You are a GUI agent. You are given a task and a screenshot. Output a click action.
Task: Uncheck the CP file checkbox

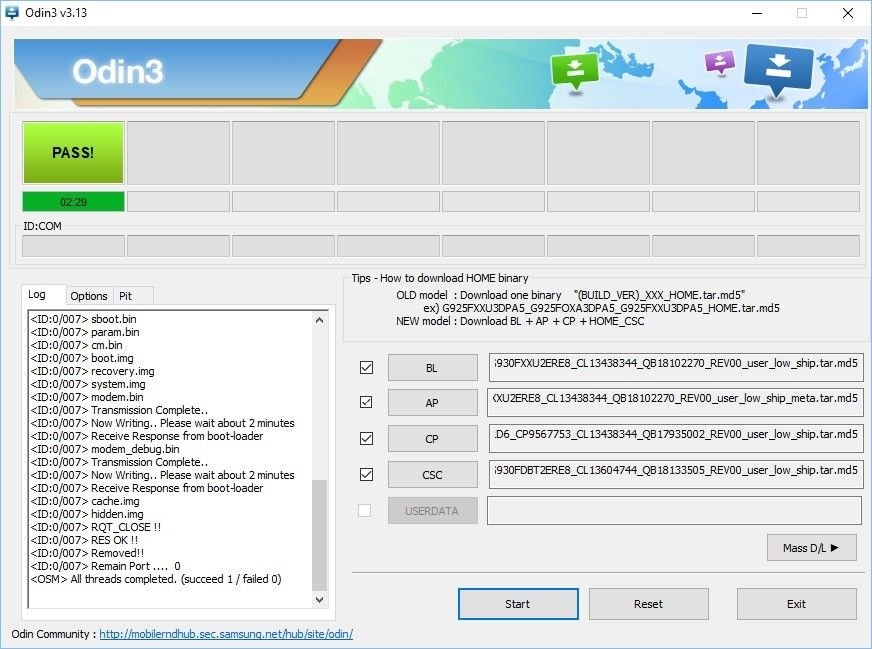366,438
